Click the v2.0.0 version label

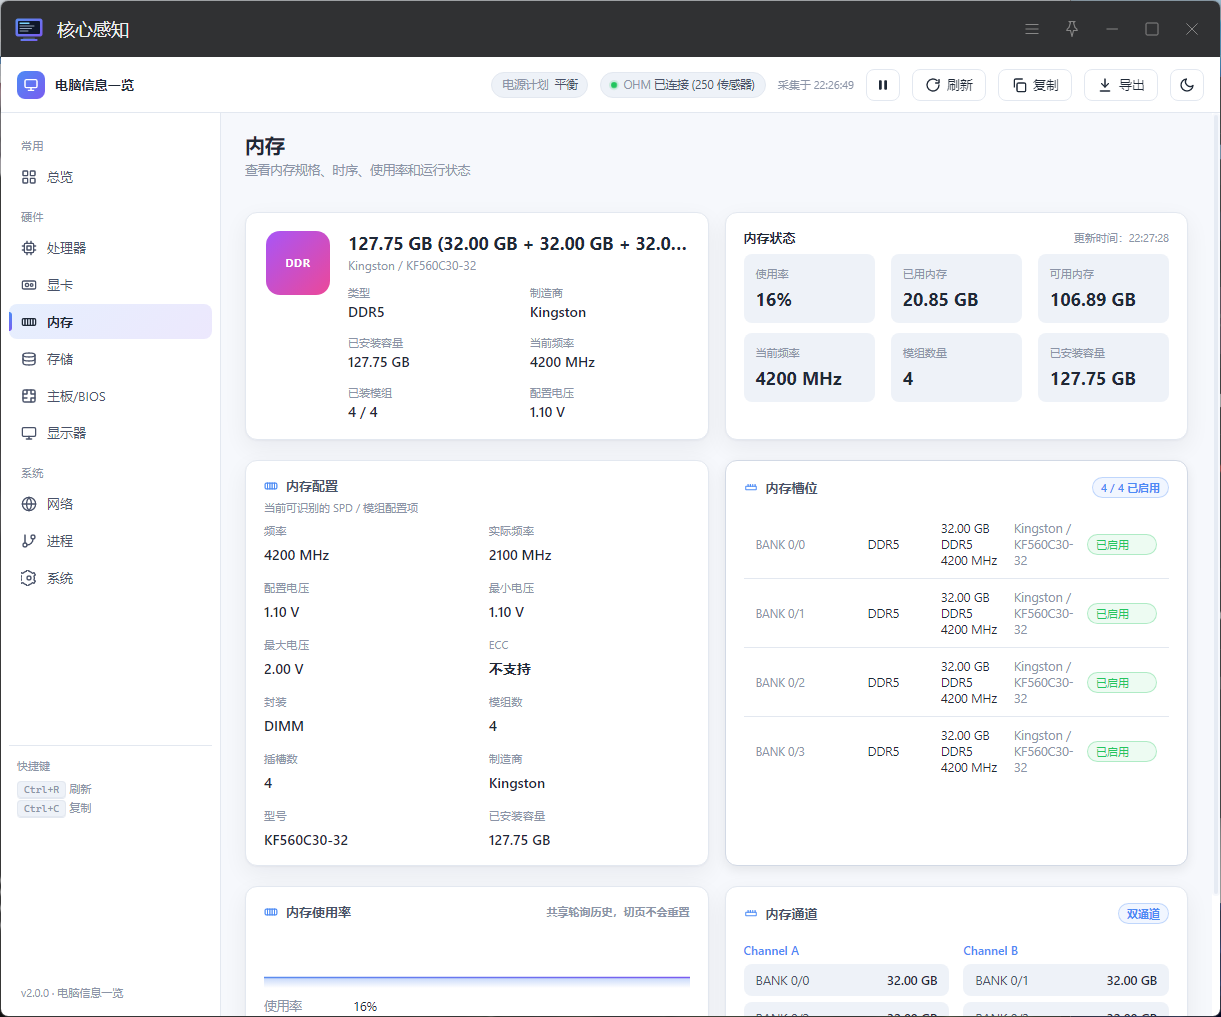[72, 993]
